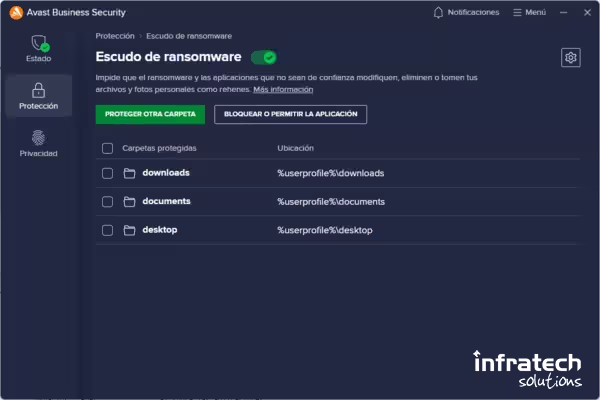600x400 pixels.
Task: Open Notificaciones bell
Action: coord(466,13)
